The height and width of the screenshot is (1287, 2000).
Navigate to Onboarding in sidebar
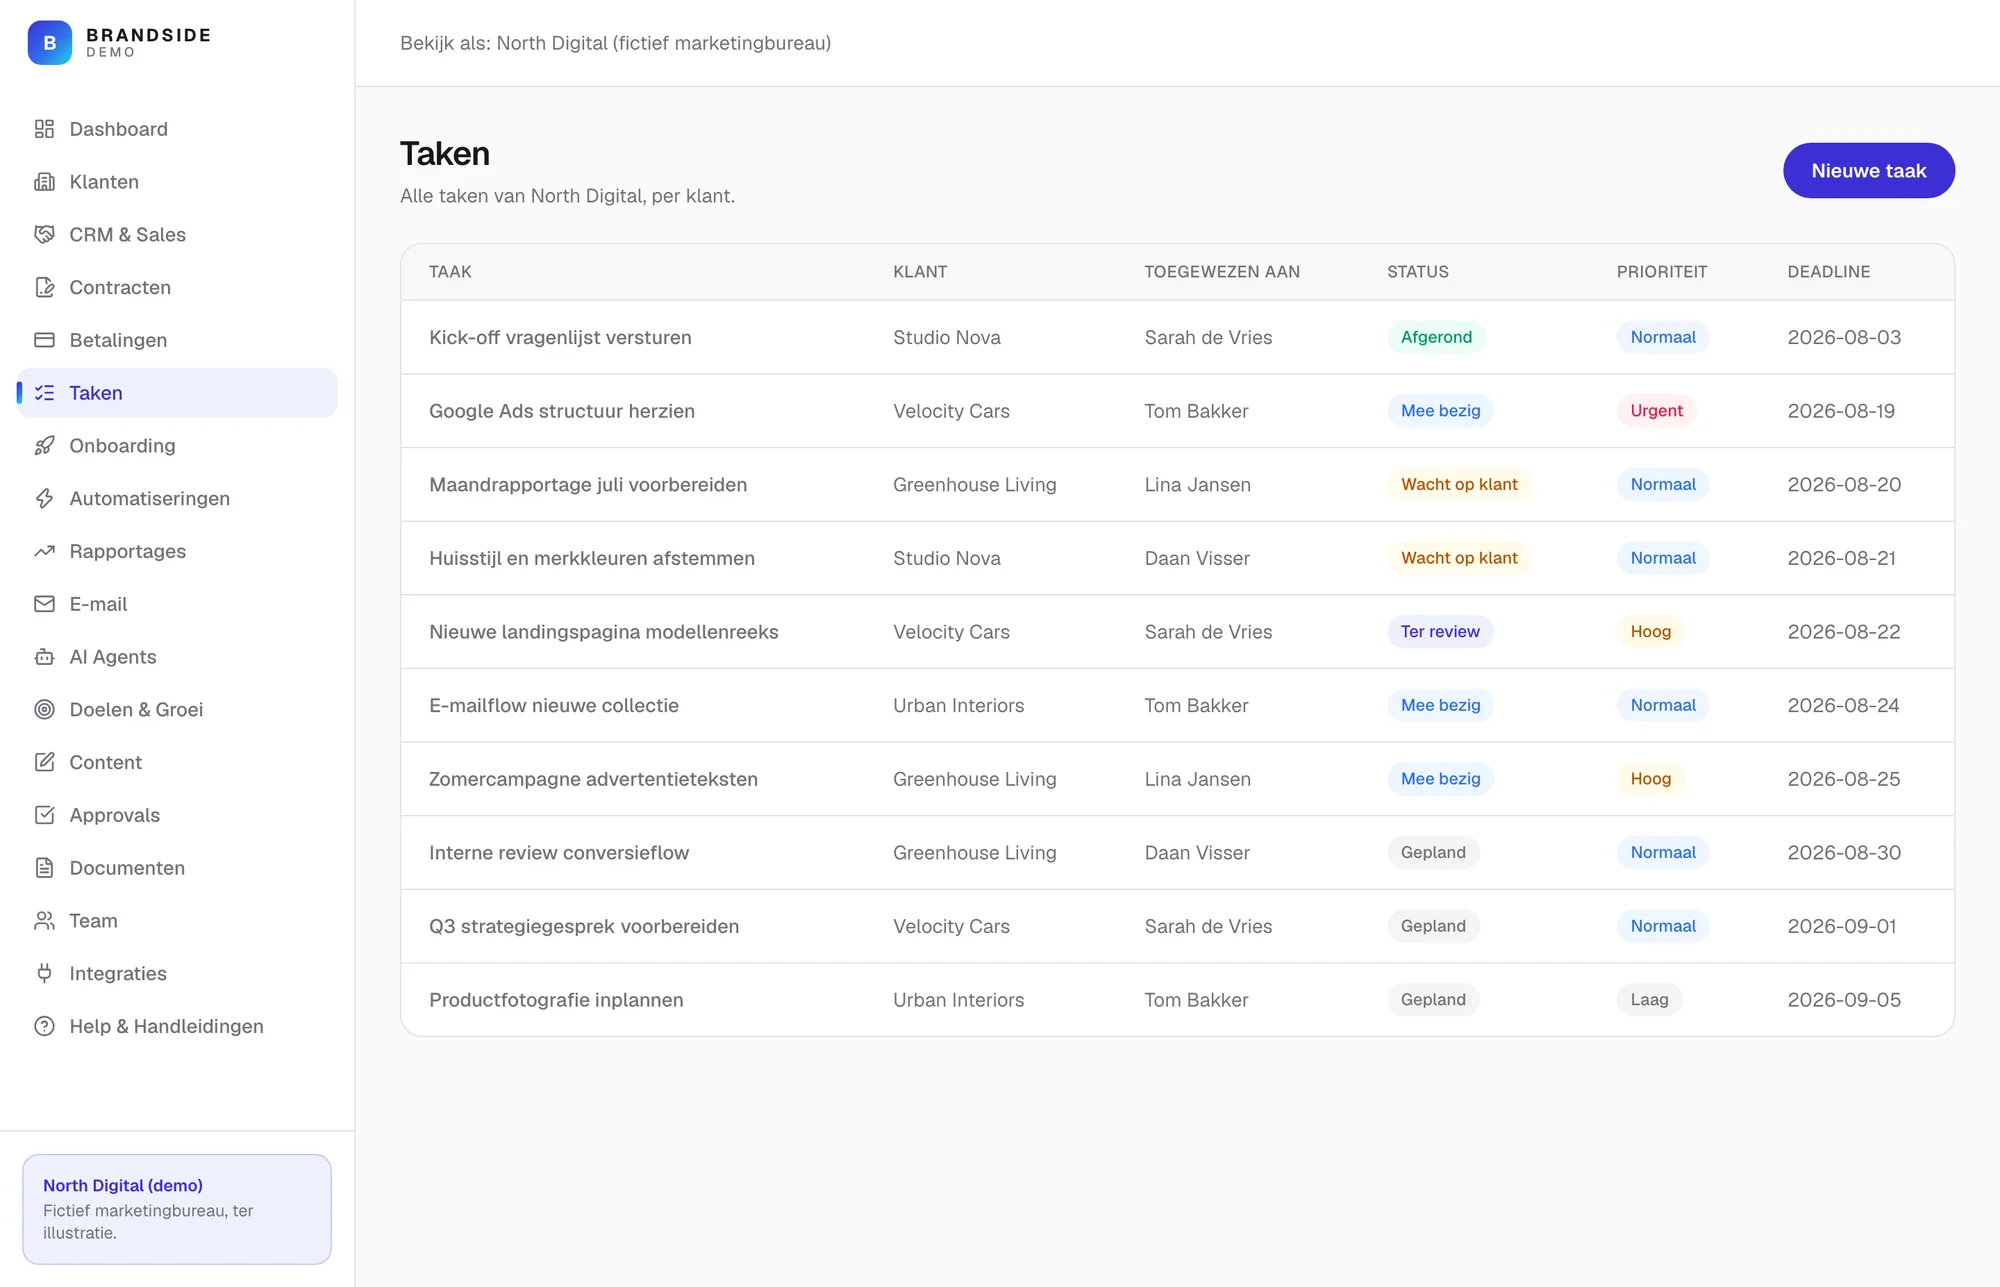pyautogui.click(x=177, y=446)
